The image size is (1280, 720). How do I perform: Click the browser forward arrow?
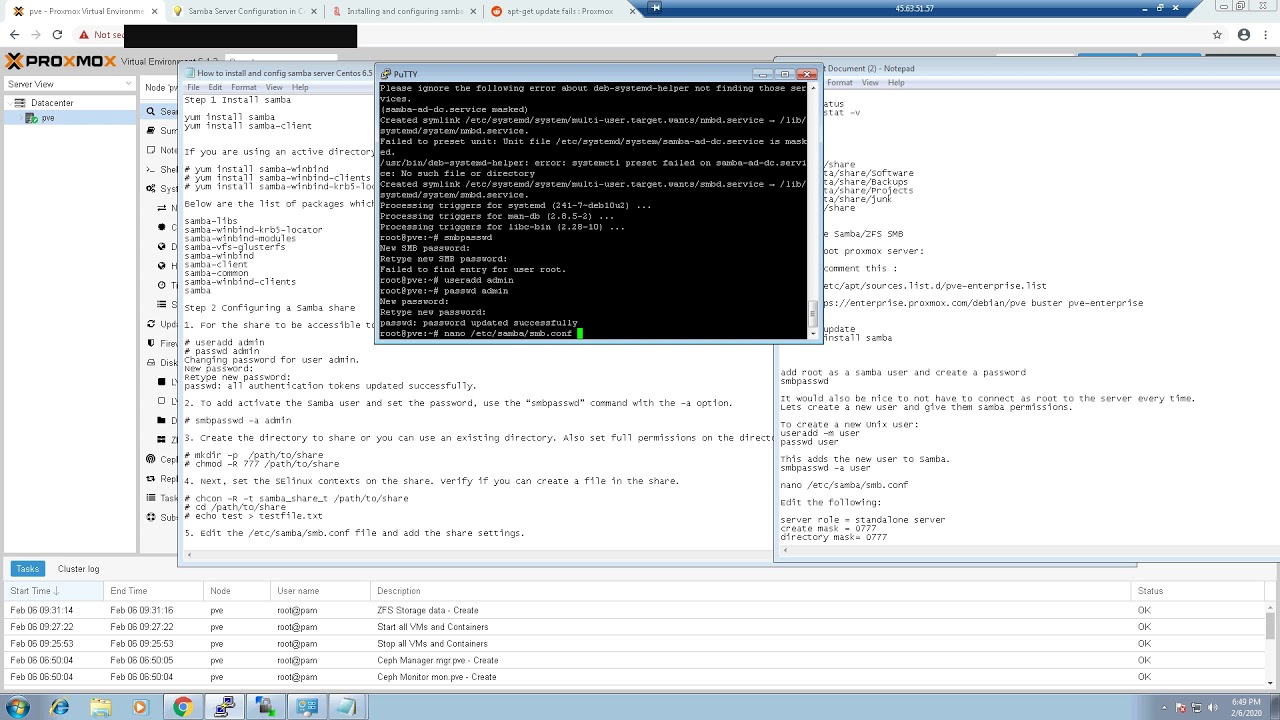[35, 35]
